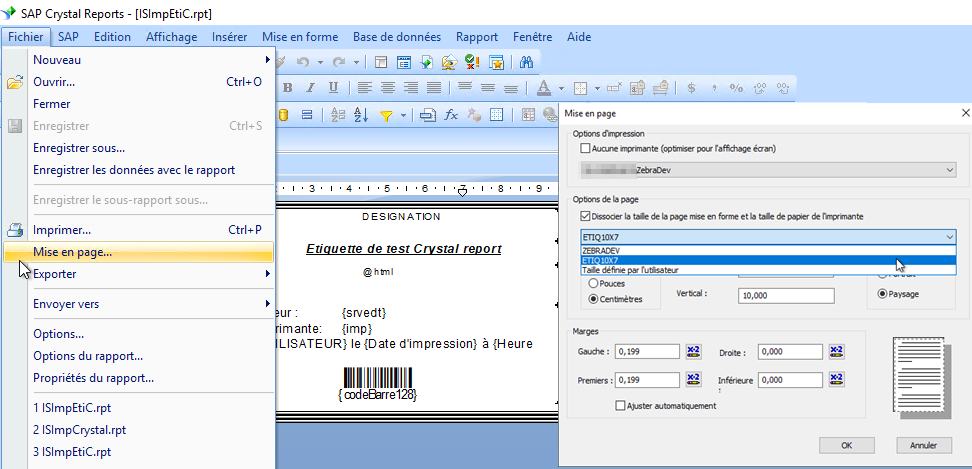This screenshot has height=469, width=972.
Task: Click the fx formula icon
Action: pyautogui.click(x=451, y=114)
